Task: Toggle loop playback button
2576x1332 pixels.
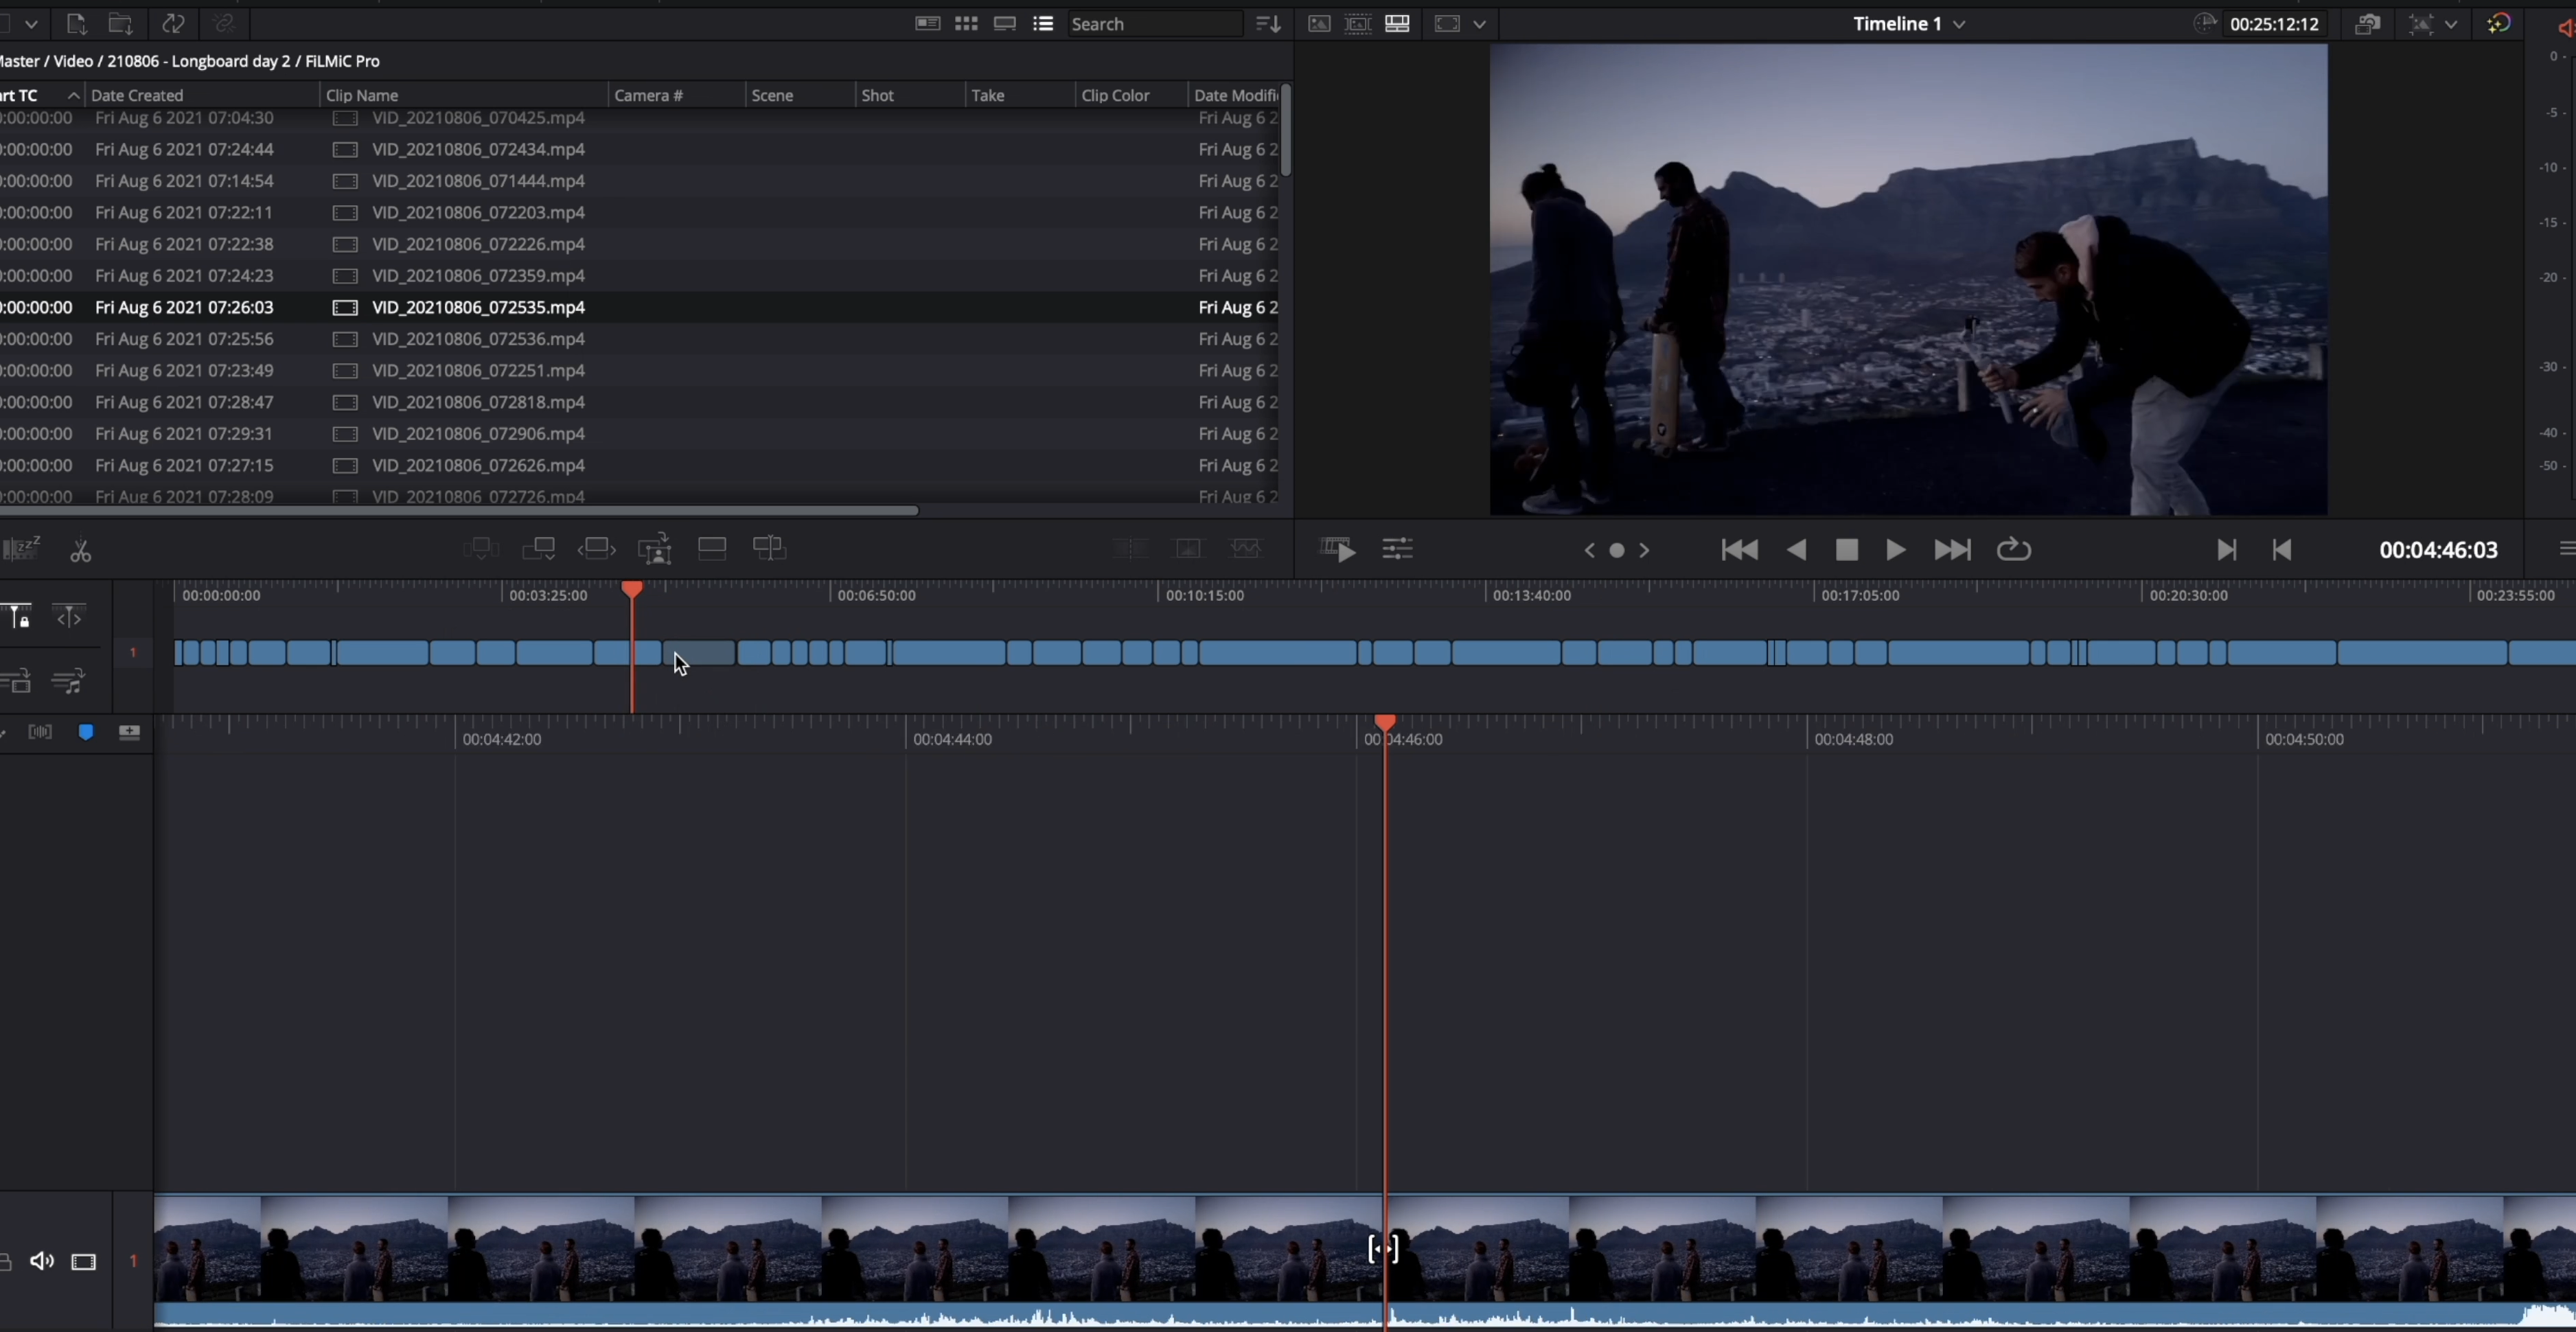Action: [x=2013, y=550]
